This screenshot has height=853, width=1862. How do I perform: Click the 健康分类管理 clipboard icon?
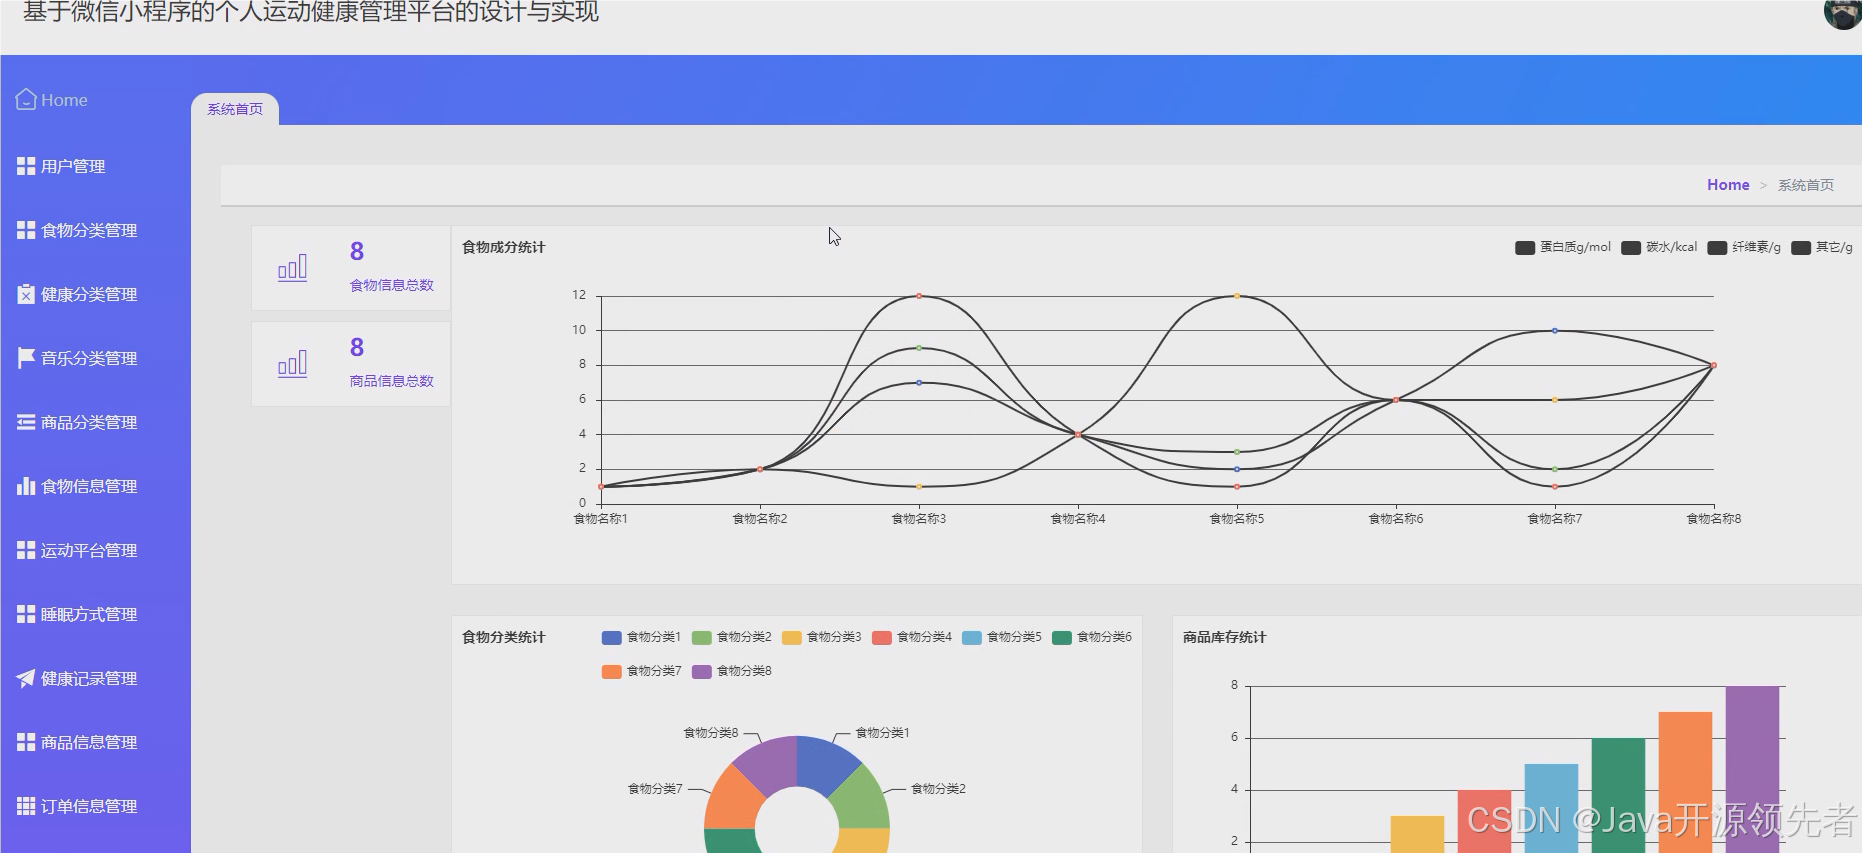(x=26, y=294)
